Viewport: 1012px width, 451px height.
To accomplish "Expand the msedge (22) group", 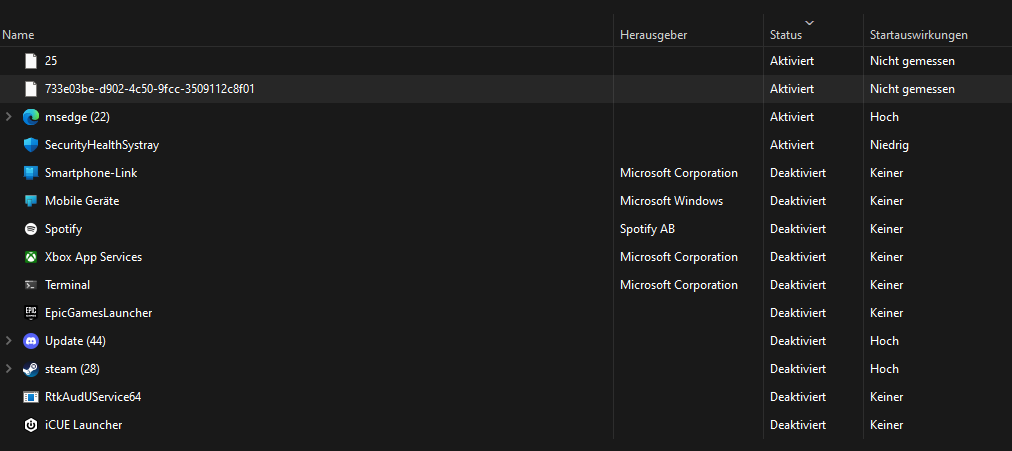I will click(9, 117).
